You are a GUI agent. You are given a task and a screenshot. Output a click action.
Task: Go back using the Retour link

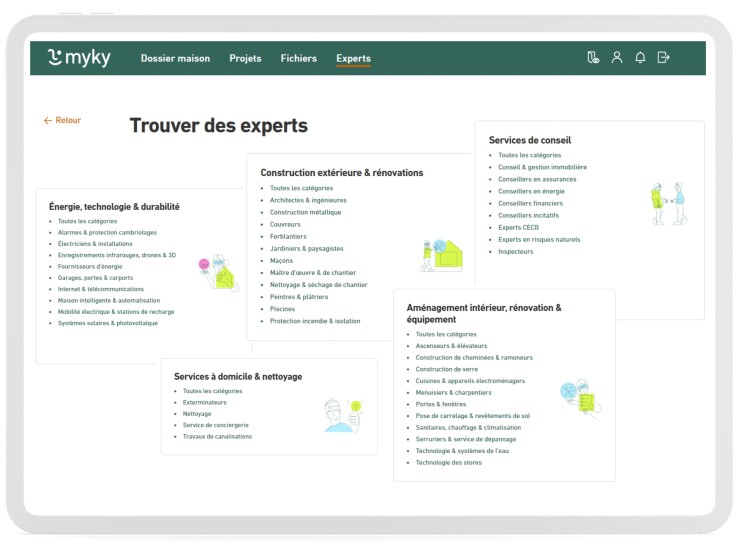[x=62, y=120]
